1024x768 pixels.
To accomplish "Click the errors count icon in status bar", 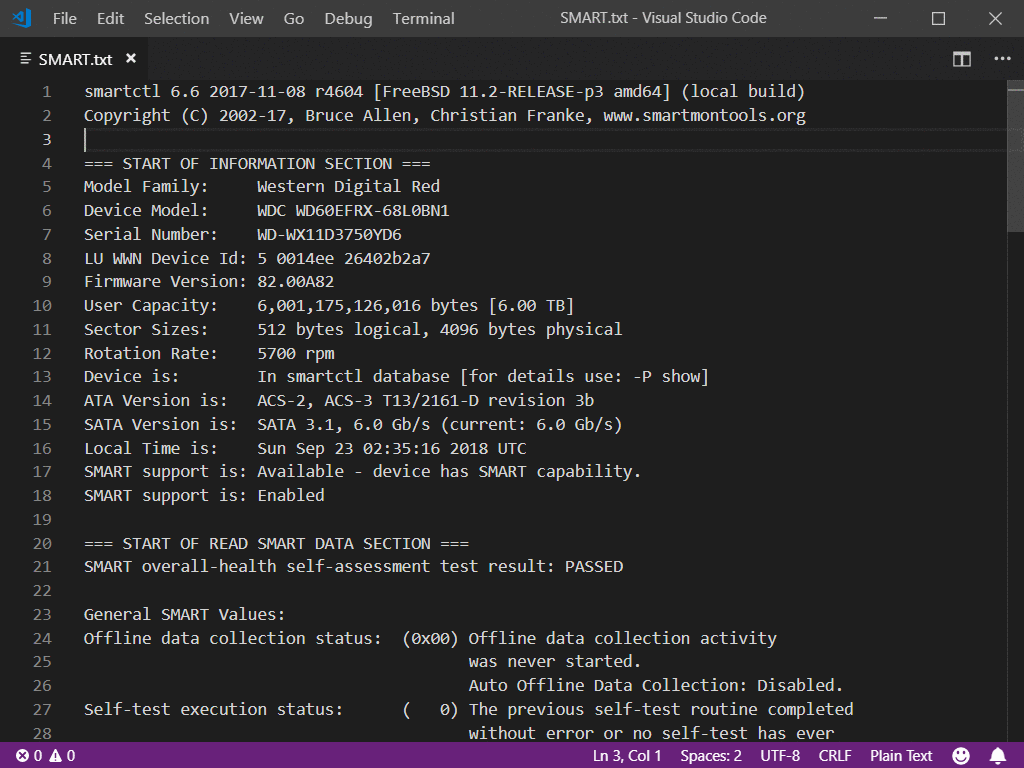I will pyautogui.click(x=23, y=756).
